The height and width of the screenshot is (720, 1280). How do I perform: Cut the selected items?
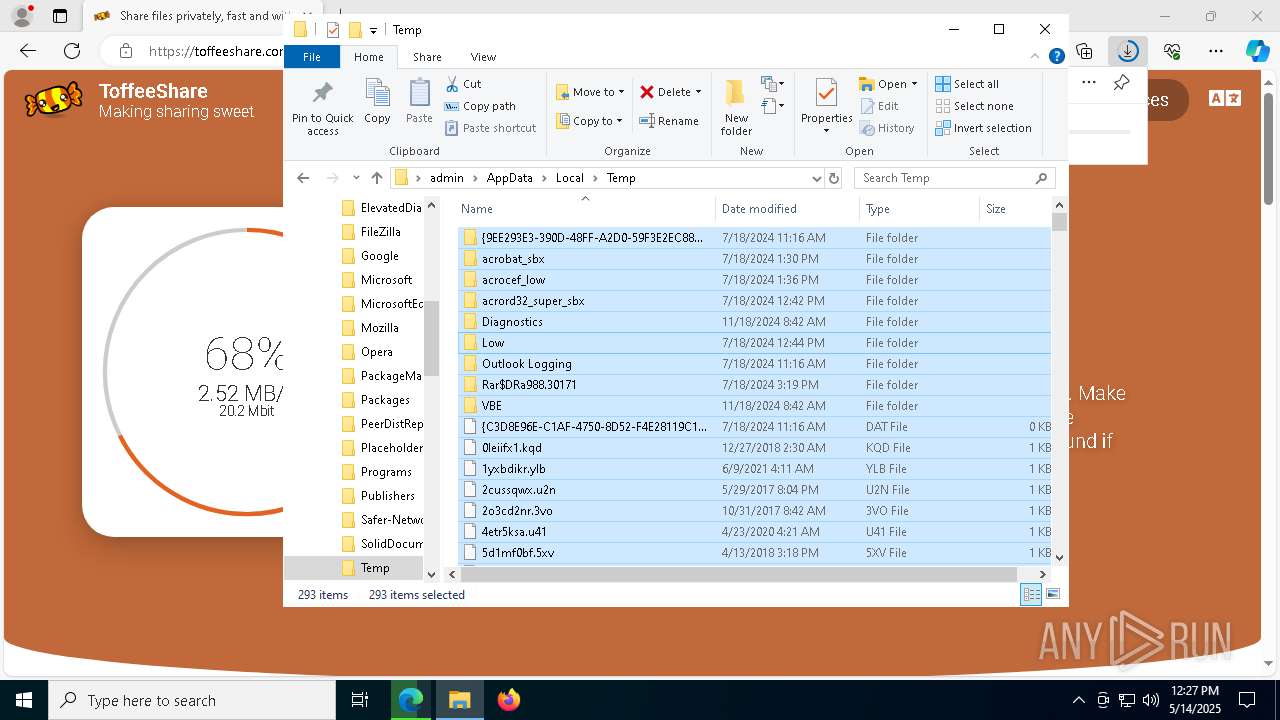tap(463, 84)
